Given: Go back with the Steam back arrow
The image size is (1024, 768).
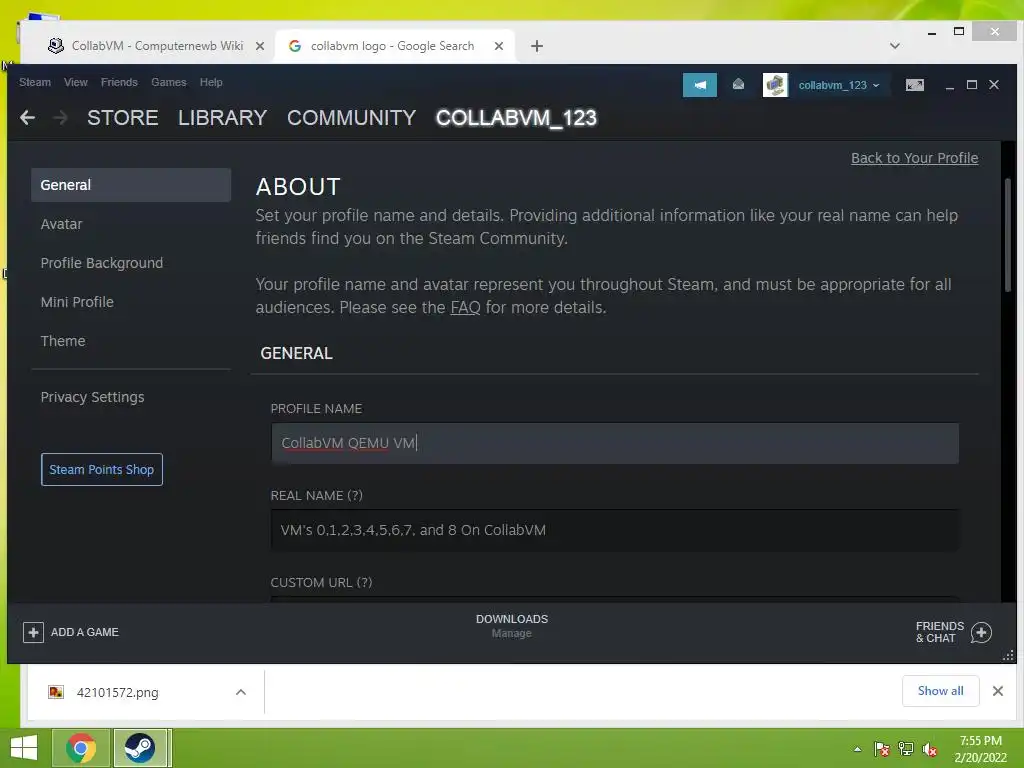Looking at the screenshot, I should (x=27, y=118).
